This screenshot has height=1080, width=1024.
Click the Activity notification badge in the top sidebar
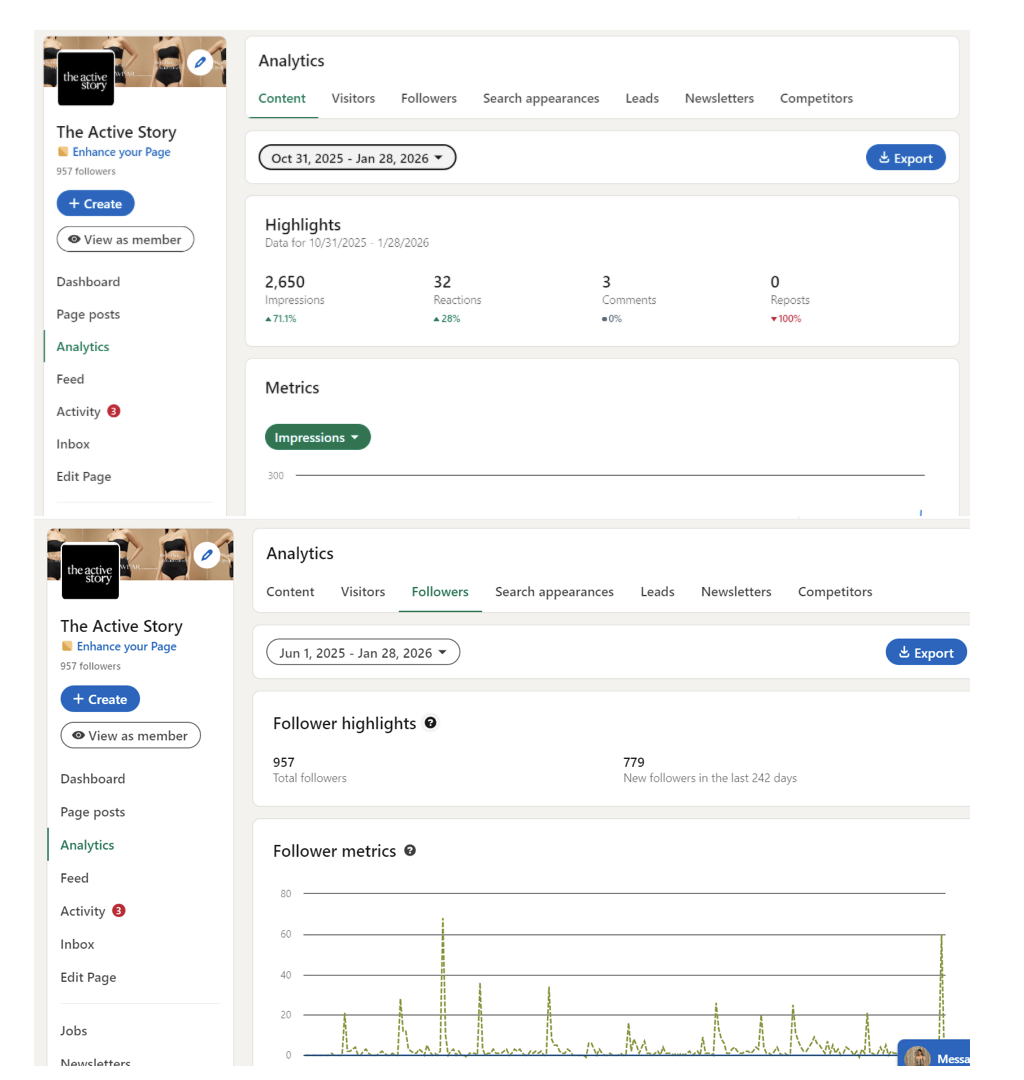coord(114,411)
